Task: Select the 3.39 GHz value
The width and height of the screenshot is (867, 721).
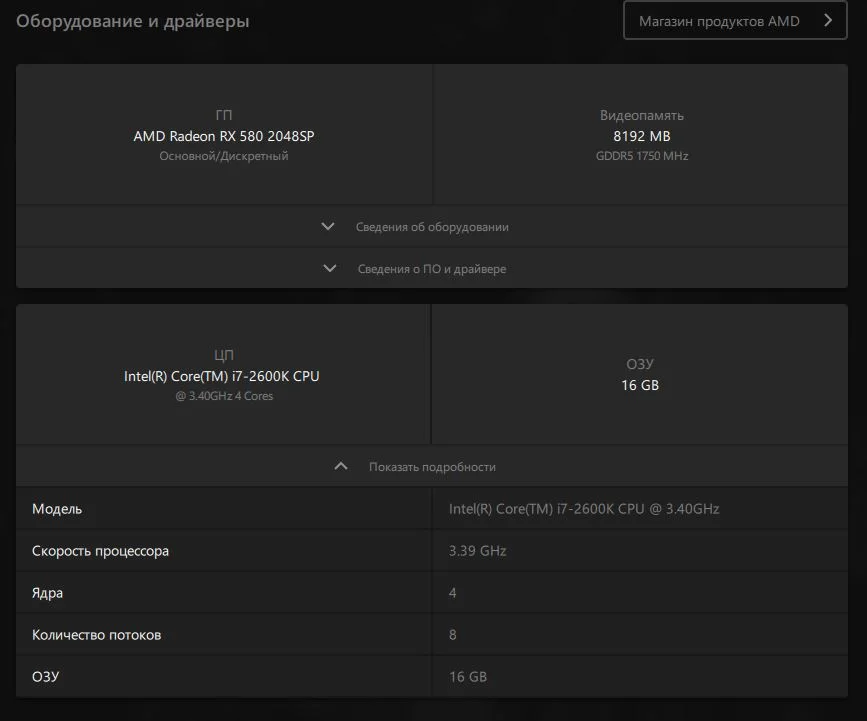Action: [478, 551]
